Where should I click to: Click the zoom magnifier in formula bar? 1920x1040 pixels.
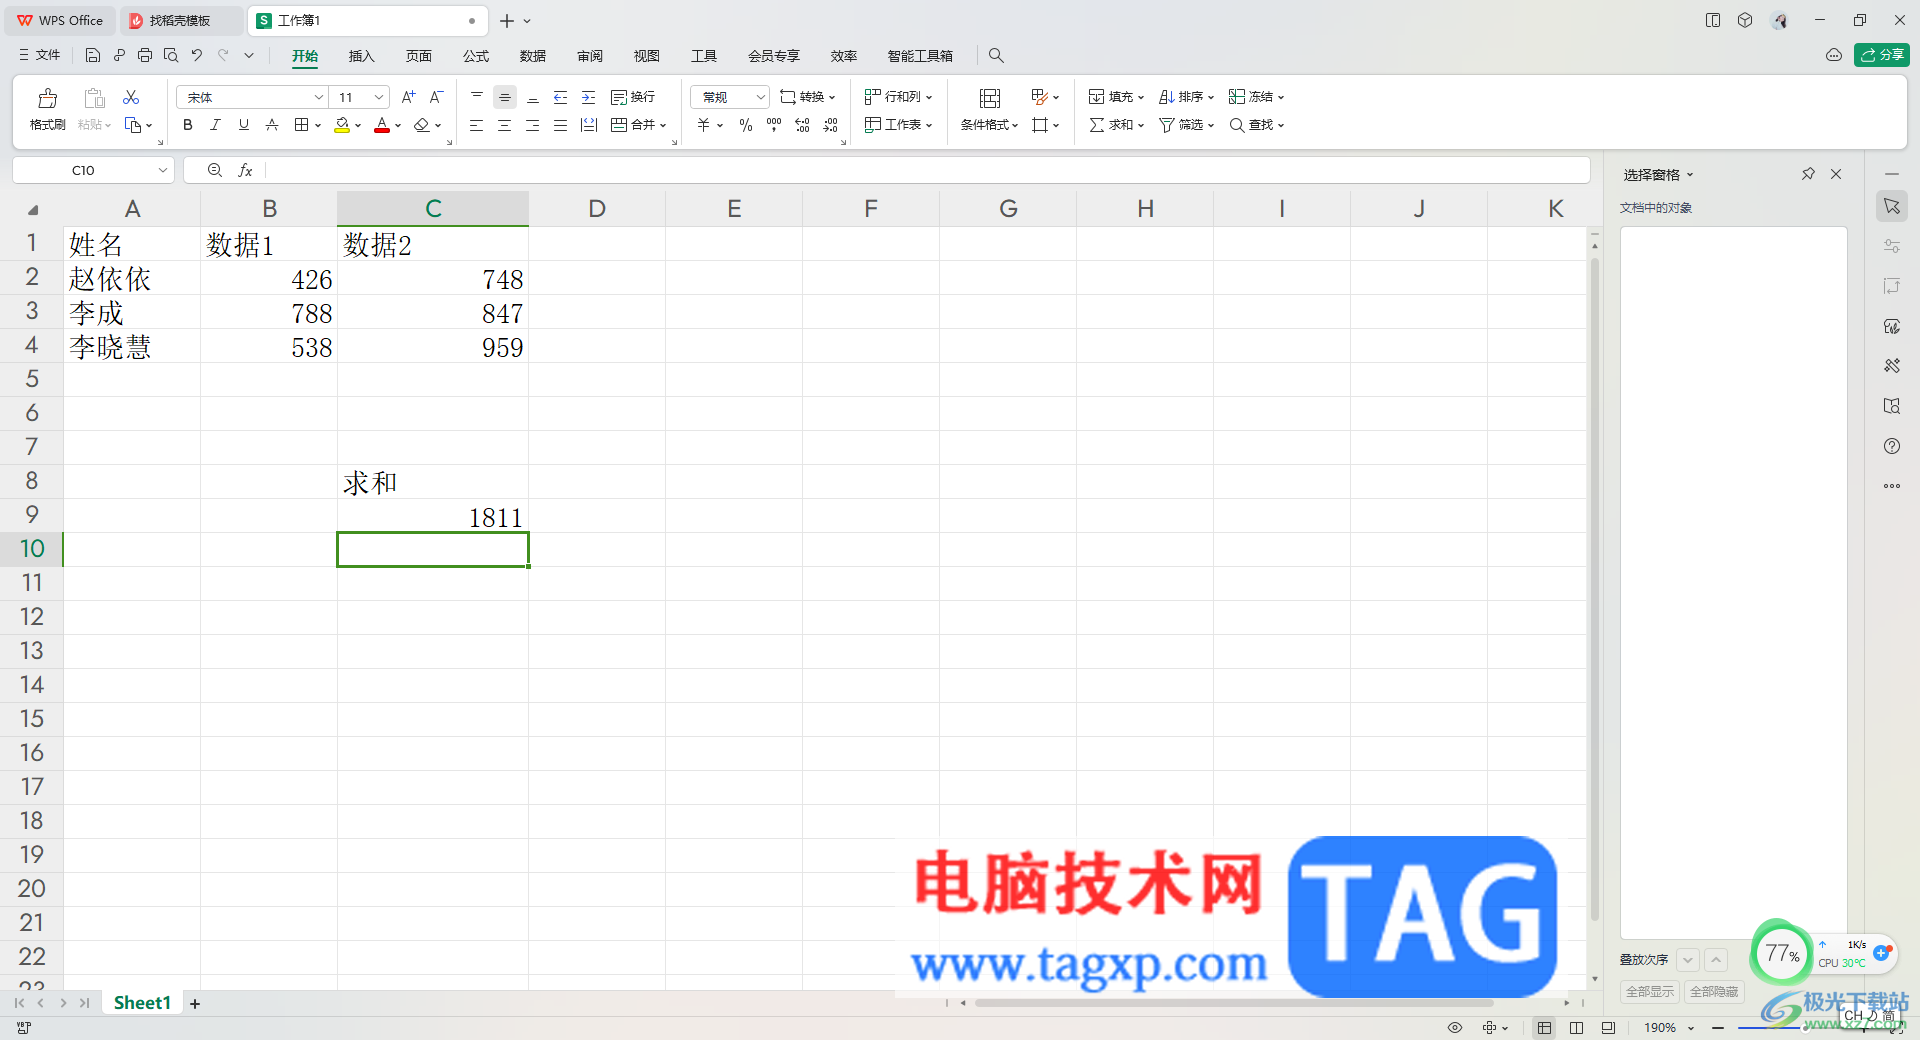215,171
